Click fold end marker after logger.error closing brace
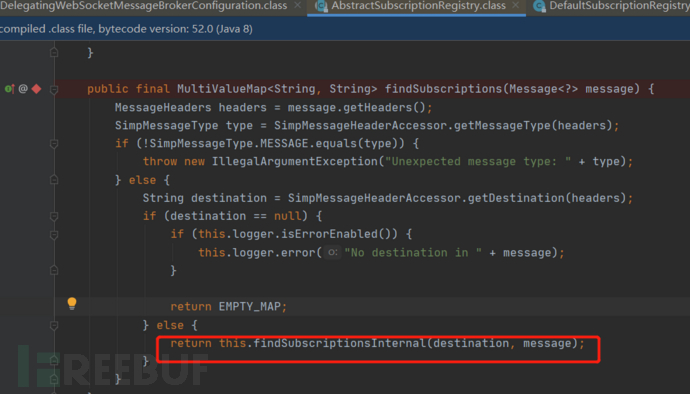 (x=54, y=270)
